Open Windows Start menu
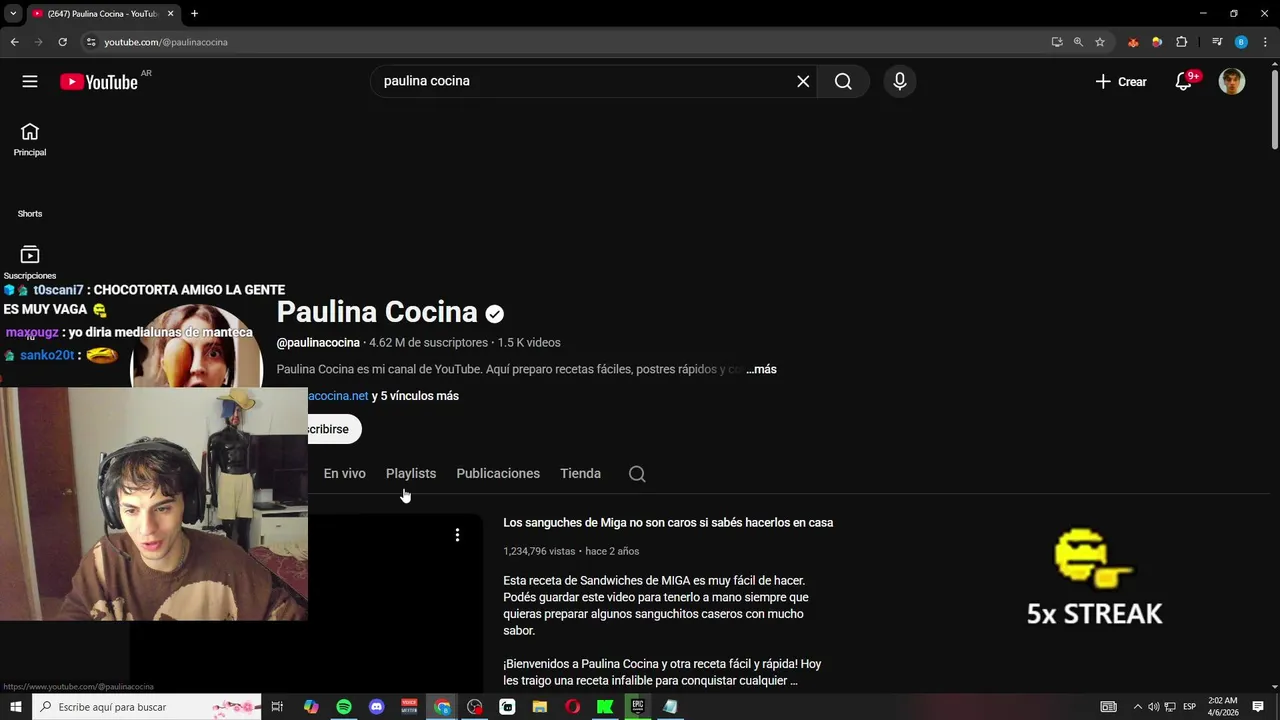Screen dimensions: 1280x720 16,707
